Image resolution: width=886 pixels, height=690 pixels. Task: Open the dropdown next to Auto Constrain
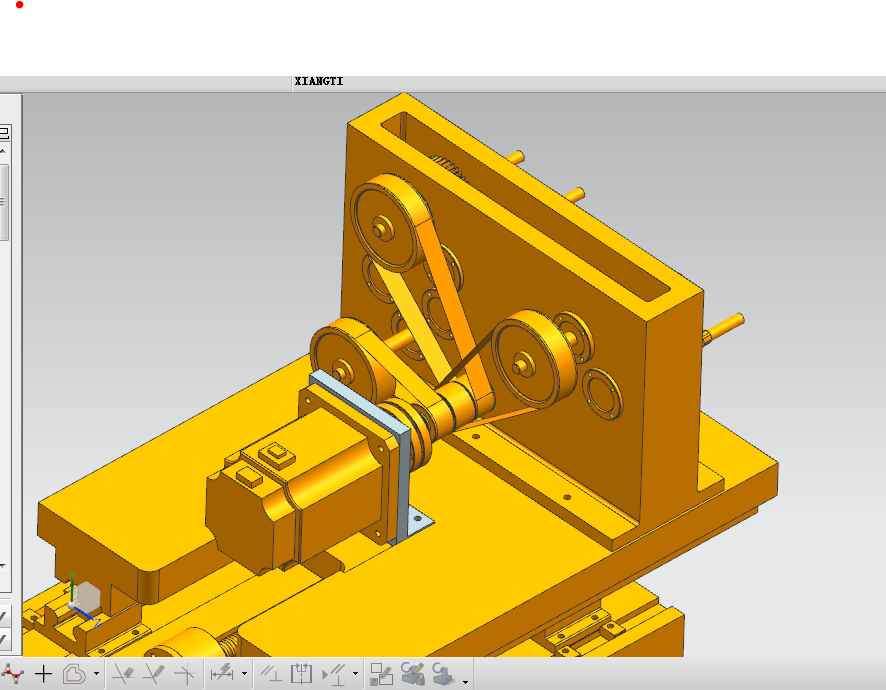tap(355, 674)
